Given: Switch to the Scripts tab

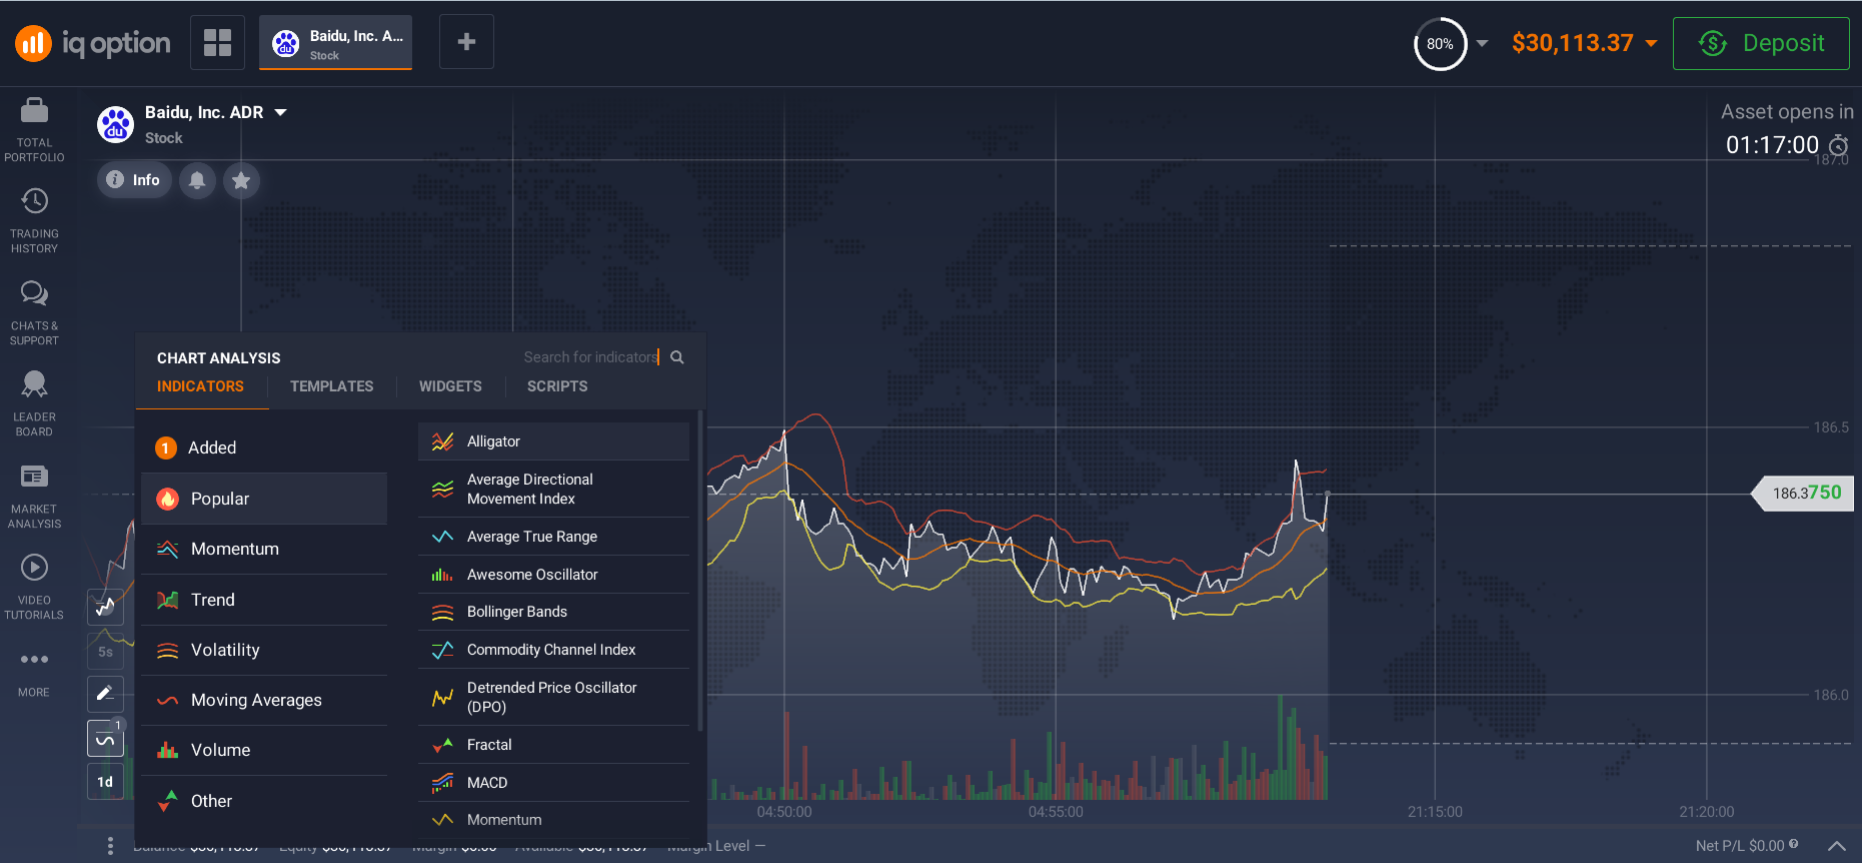Looking at the screenshot, I should click(557, 387).
